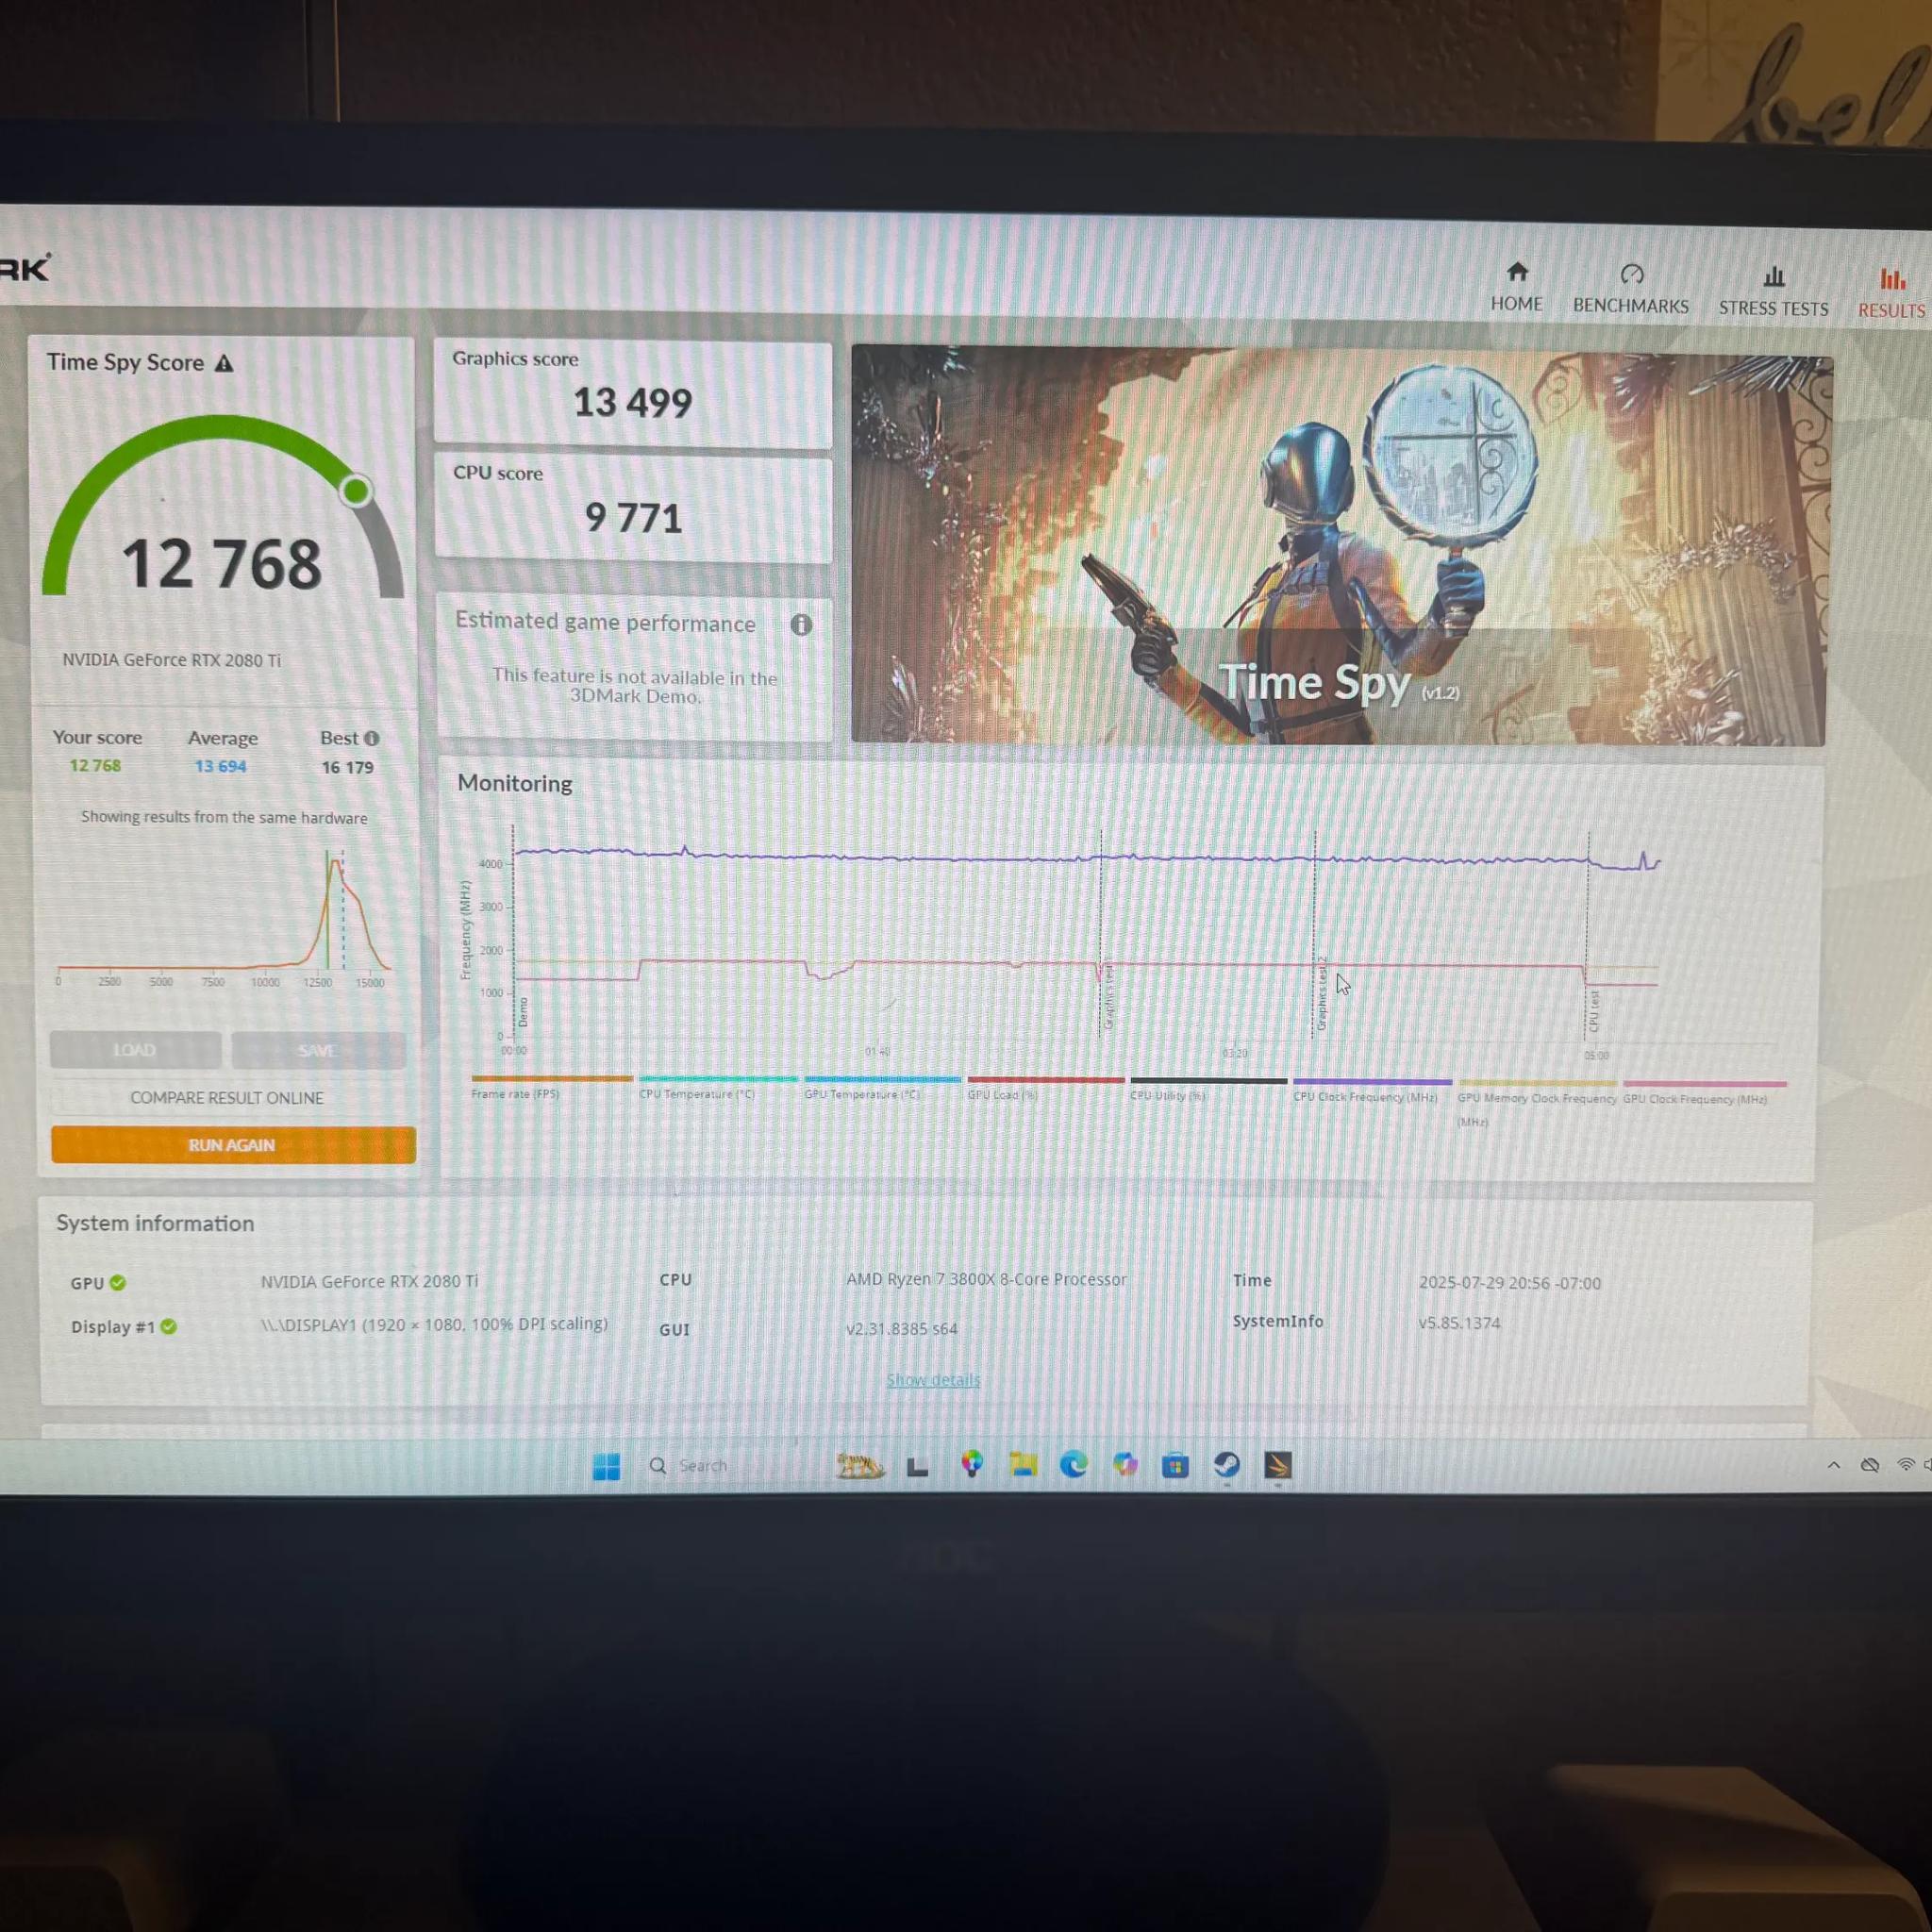This screenshot has width=1932, height=1932.
Task: Toggle GPU Clock Frequency graph legend
Action: (x=1704, y=1092)
